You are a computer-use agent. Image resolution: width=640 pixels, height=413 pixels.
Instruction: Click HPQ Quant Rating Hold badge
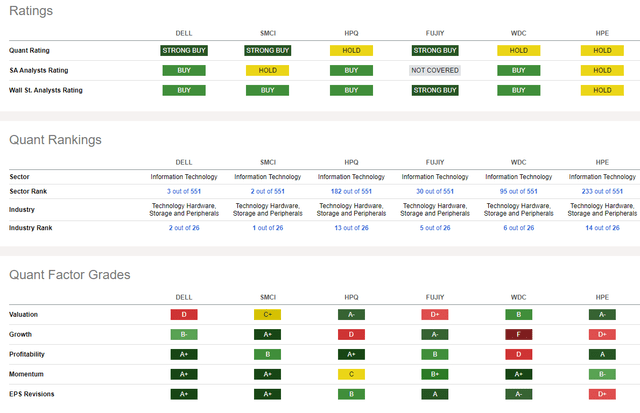351,51
